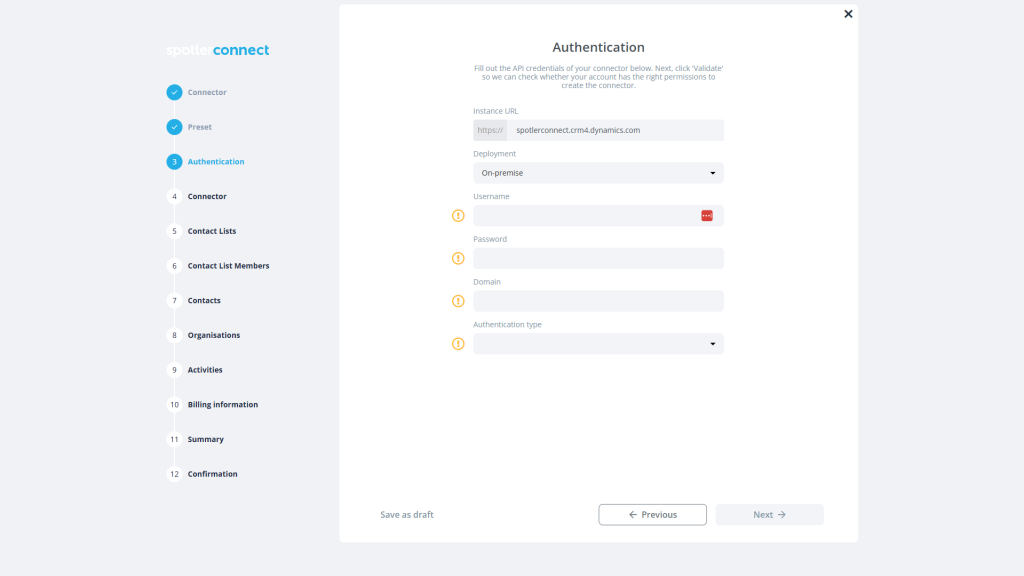Open the Activities step
Screen dimensions: 1024x576
point(205,370)
